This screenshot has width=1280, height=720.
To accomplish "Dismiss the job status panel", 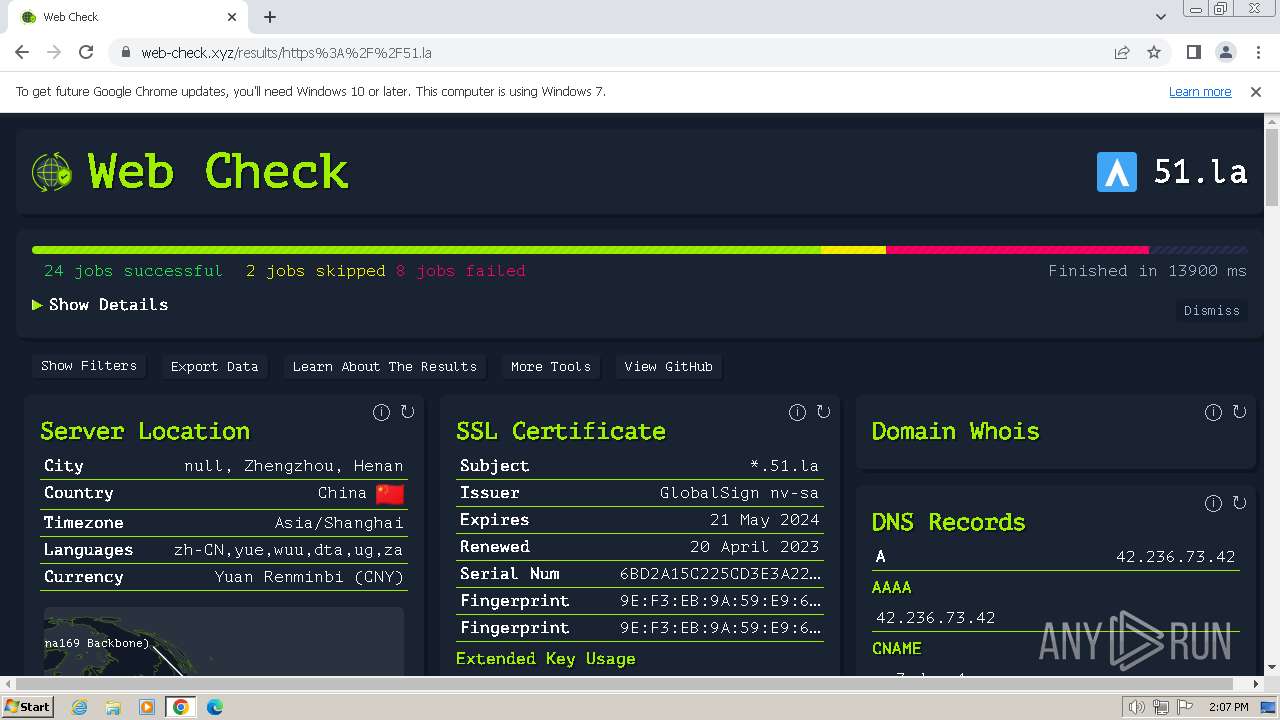I will point(1211,310).
